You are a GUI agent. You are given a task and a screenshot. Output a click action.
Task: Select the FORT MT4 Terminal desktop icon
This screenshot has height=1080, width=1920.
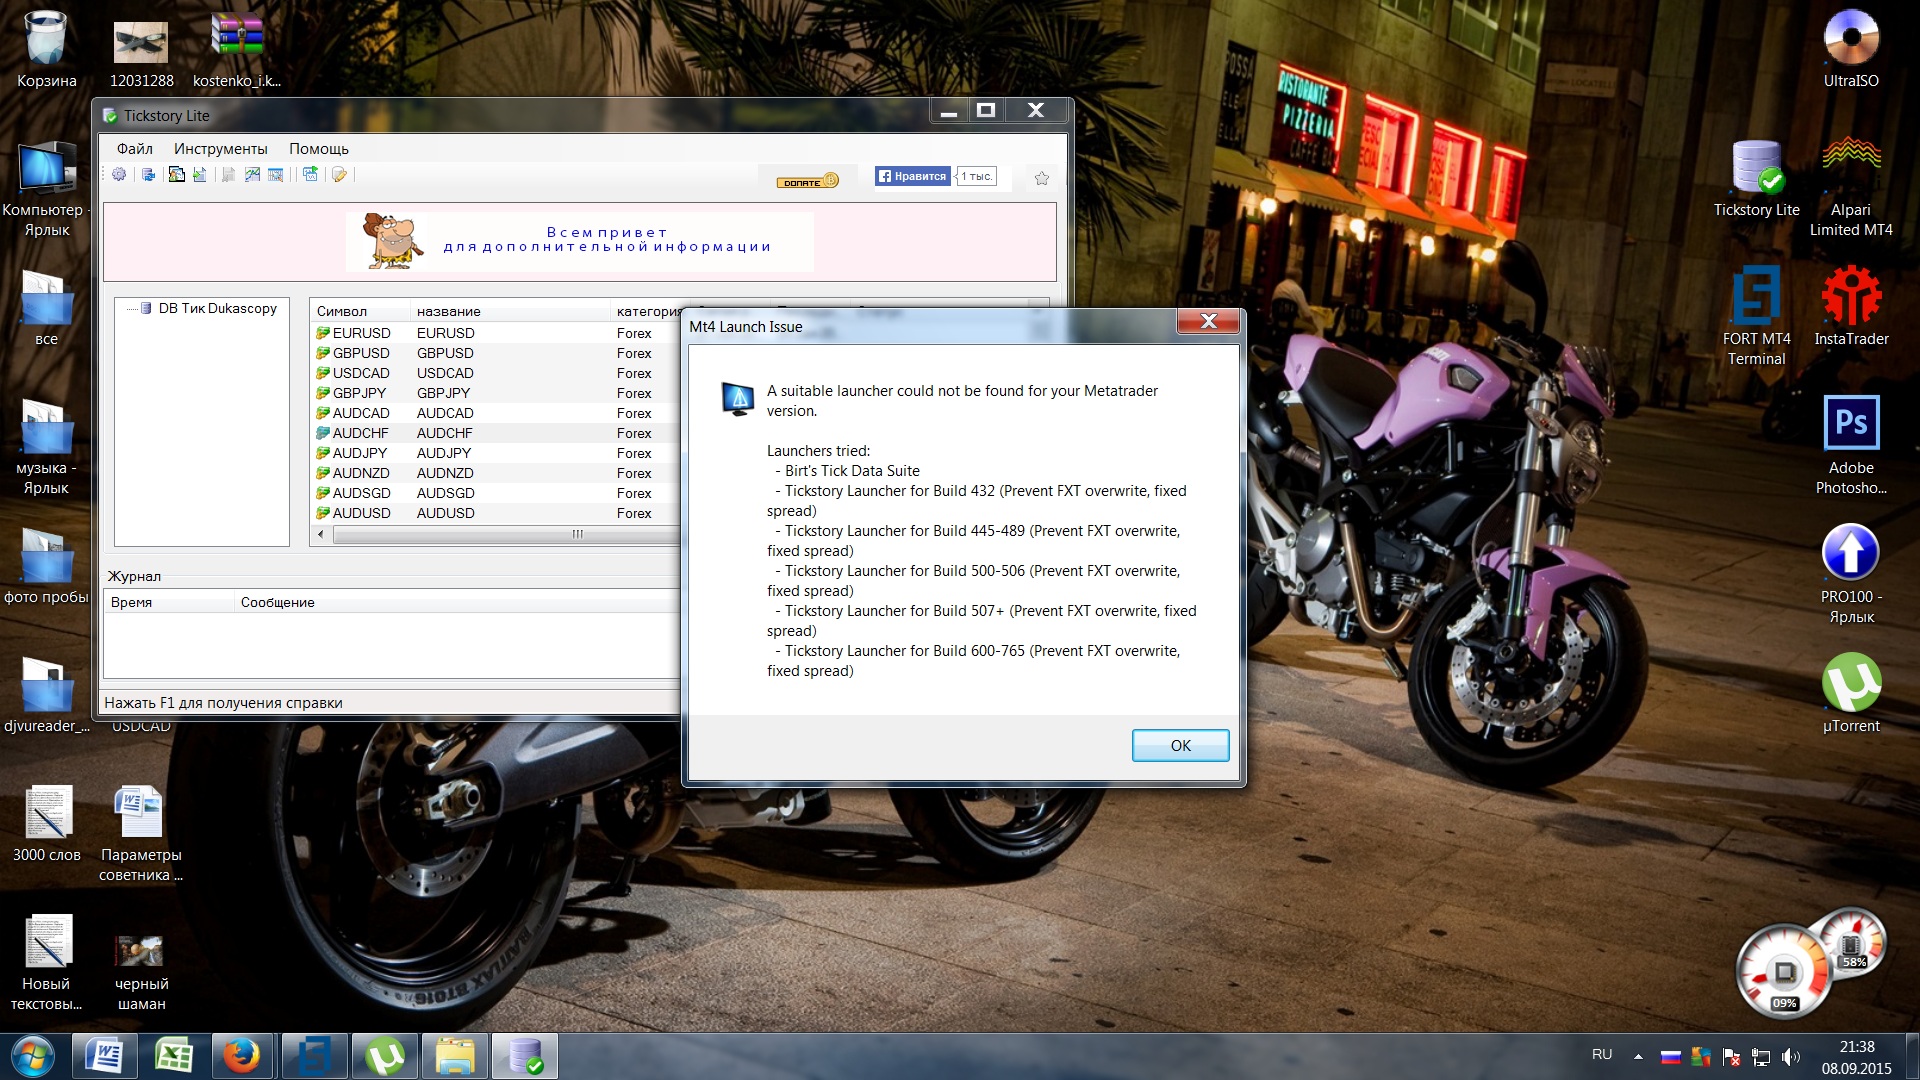click(1756, 317)
